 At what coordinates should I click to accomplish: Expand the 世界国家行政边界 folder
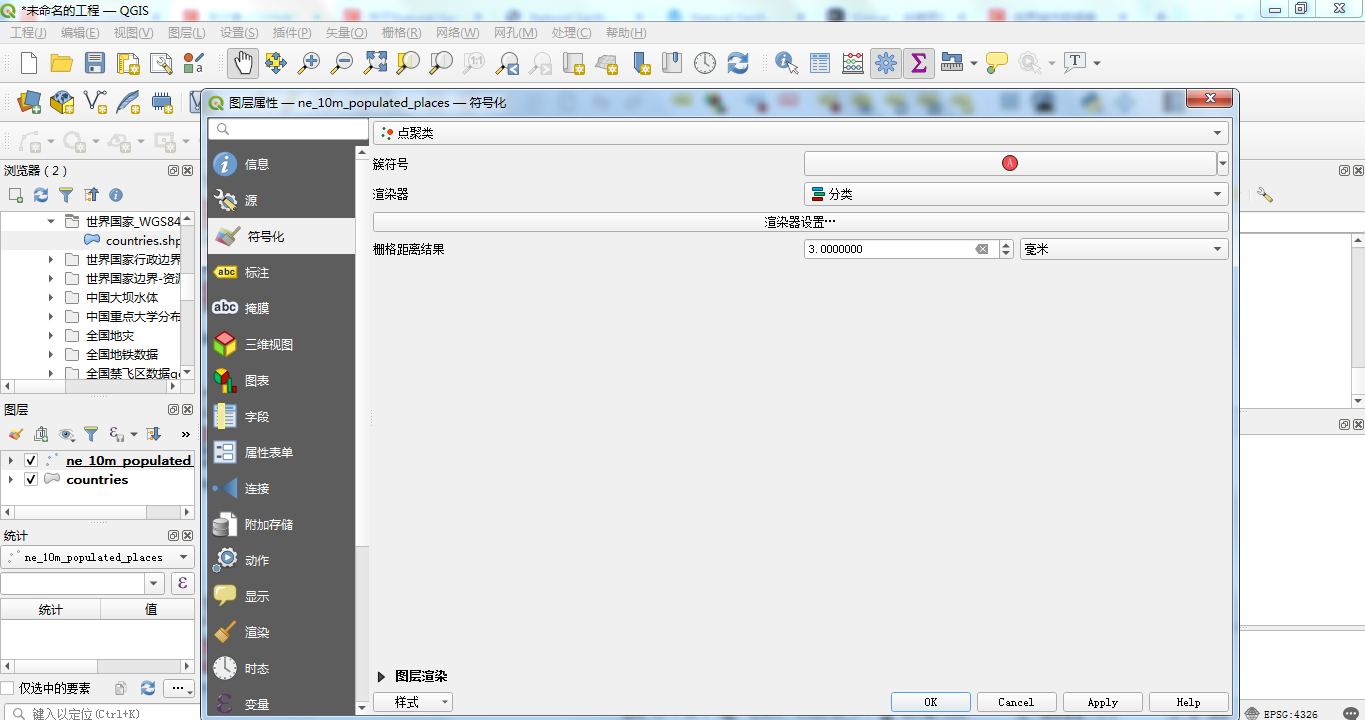pyautogui.click(x=51, y=259)
